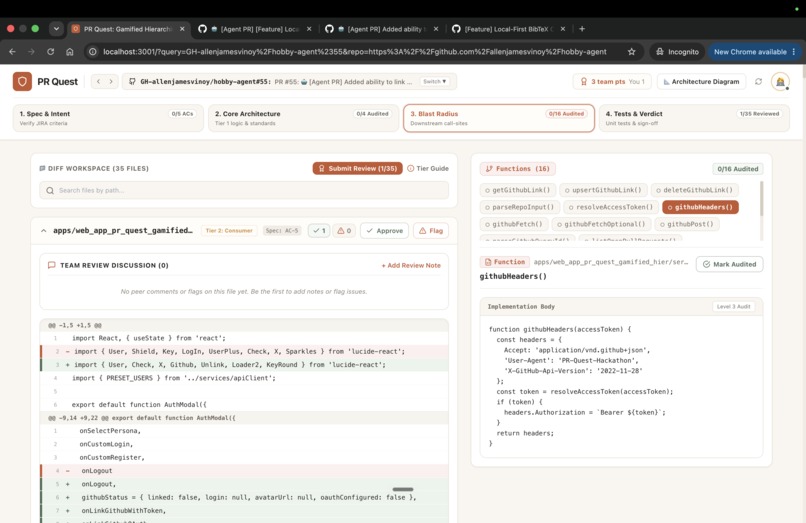
Task: Switch to the Agent PR Added ability tab
Action: [x=381, y=29]
